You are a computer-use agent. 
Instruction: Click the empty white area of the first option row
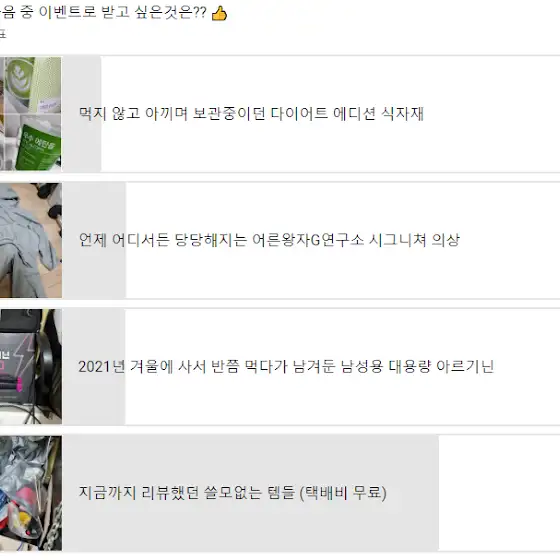493,114
